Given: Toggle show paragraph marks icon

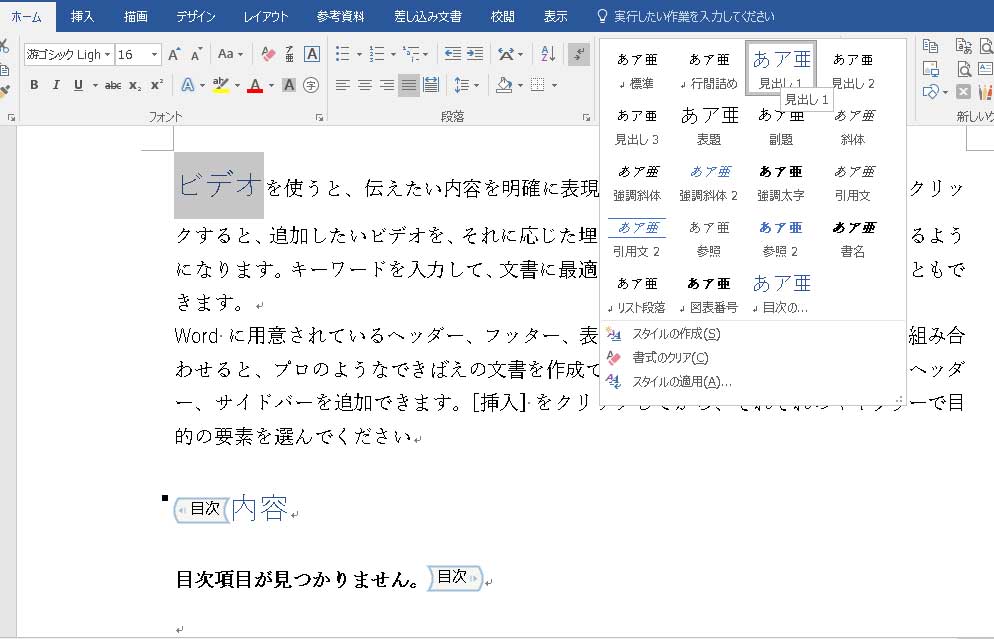Looking at the screenshot, I should [x=579, y=54].
